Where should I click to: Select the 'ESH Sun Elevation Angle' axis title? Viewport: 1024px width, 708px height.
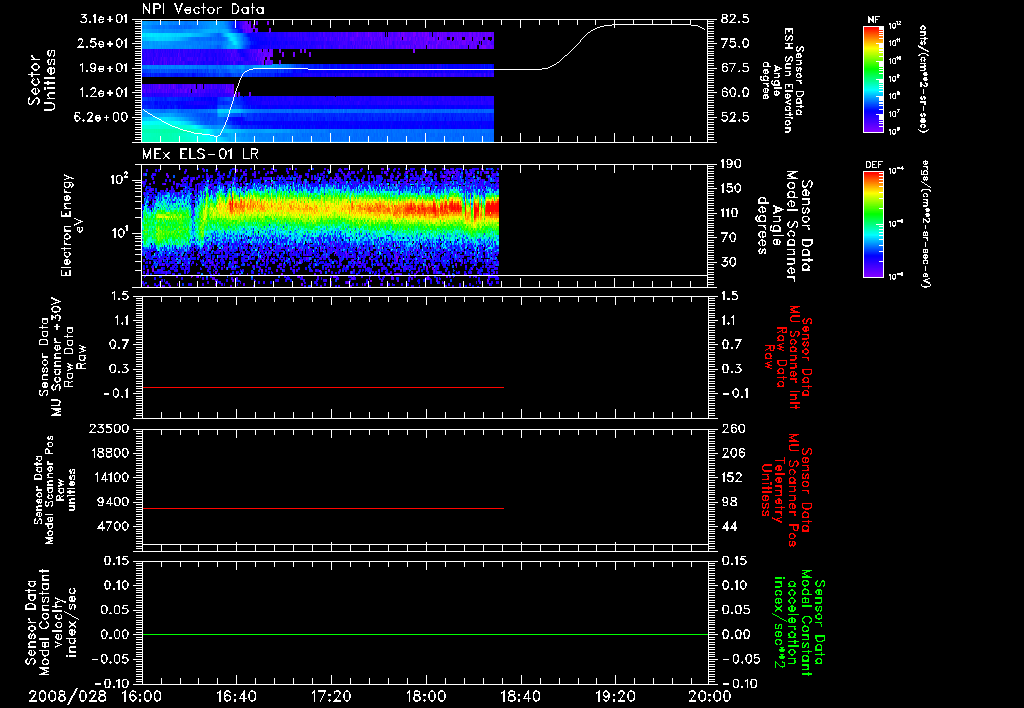pyautogui.click(x=782, y=80)
